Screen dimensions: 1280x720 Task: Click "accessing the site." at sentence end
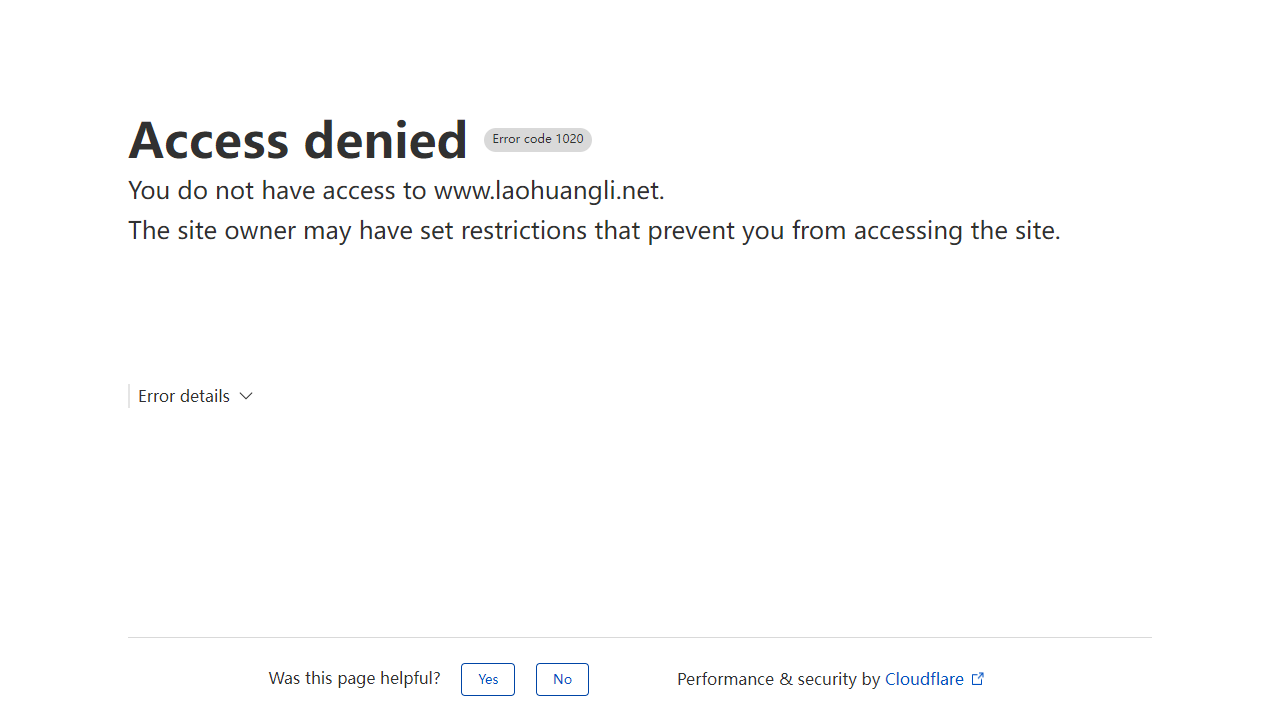[x=957, y=231]
